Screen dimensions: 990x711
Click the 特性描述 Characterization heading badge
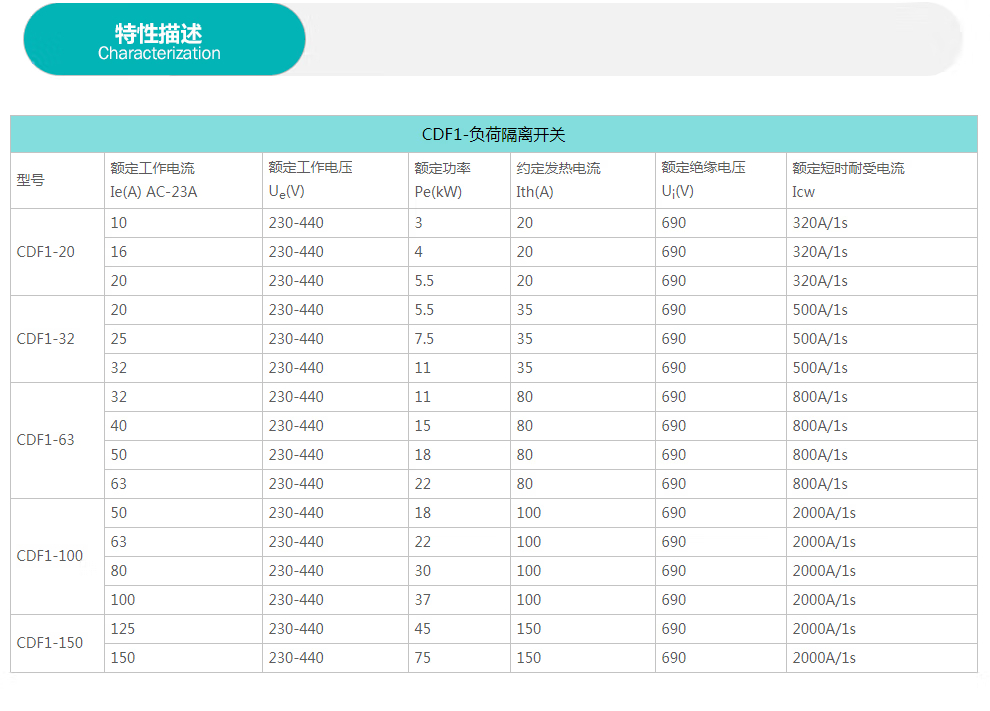(x=163, y=41)
